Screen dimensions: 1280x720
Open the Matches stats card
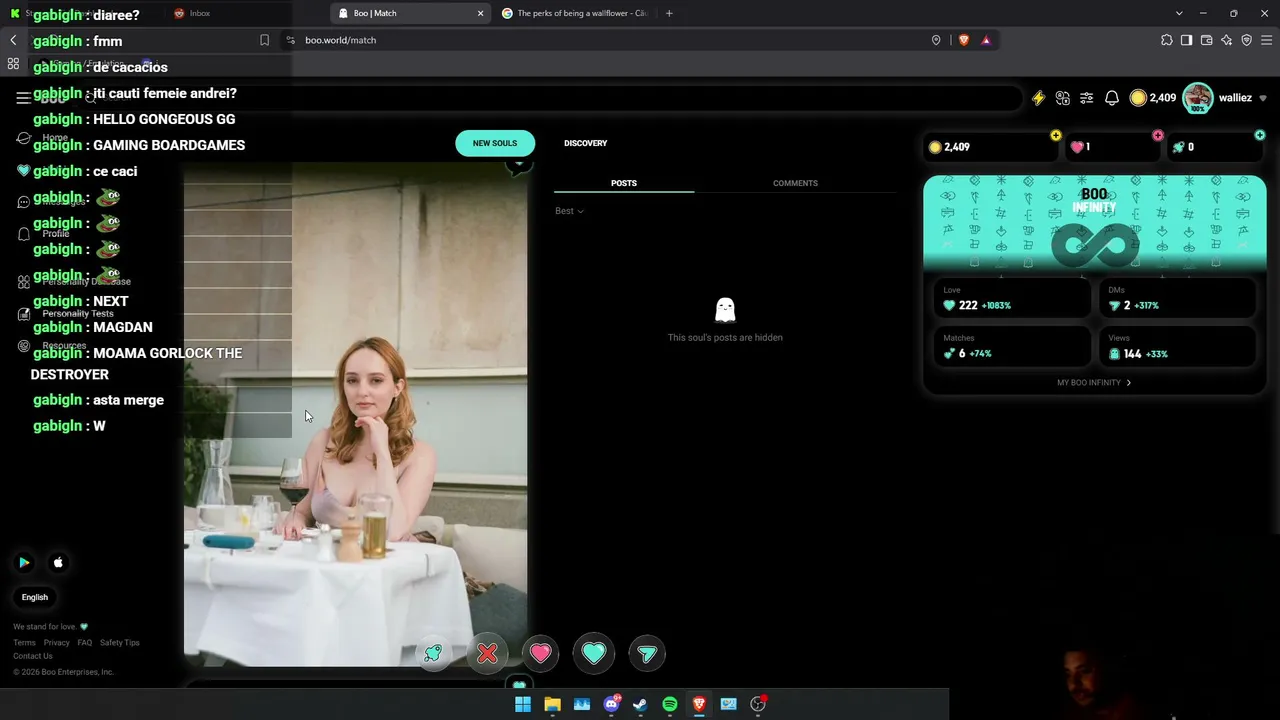click(1010, 346)
